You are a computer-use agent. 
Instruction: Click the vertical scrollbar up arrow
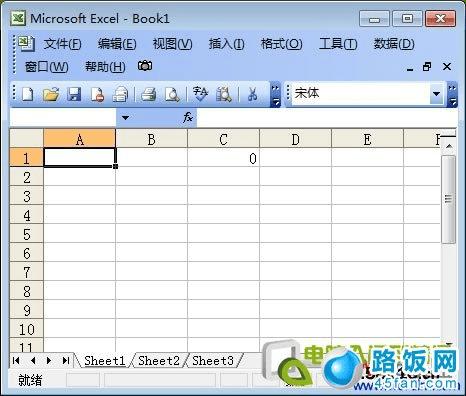point(449,146)
